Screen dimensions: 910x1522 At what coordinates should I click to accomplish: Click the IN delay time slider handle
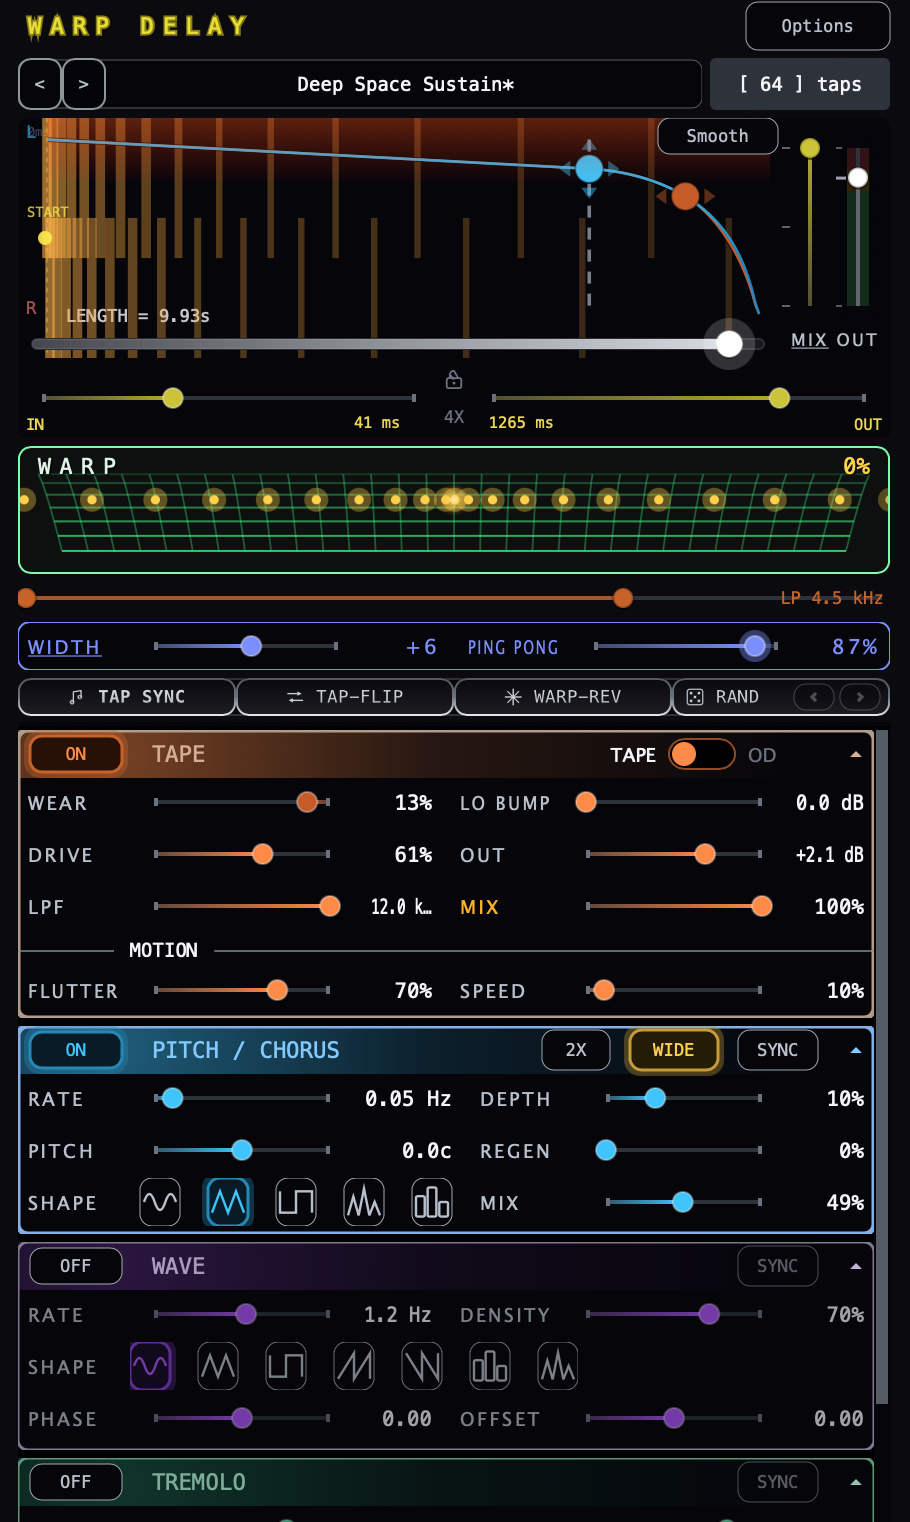pos(173,398)
